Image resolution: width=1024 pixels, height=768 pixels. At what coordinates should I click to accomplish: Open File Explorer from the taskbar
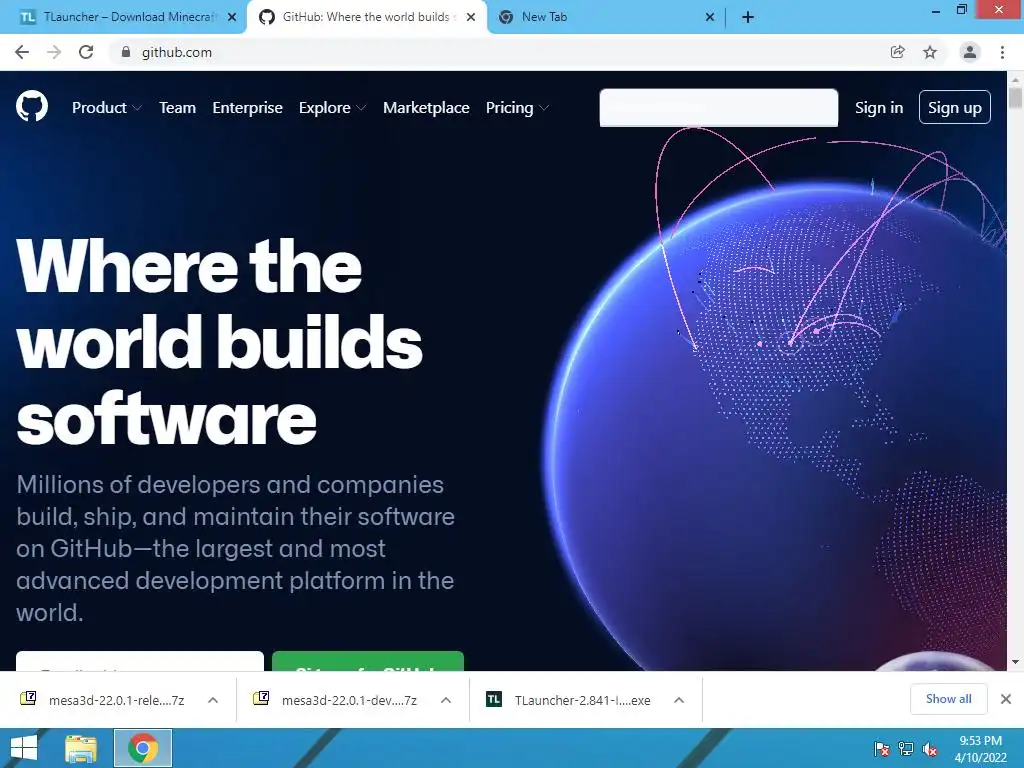coord(80,748)
